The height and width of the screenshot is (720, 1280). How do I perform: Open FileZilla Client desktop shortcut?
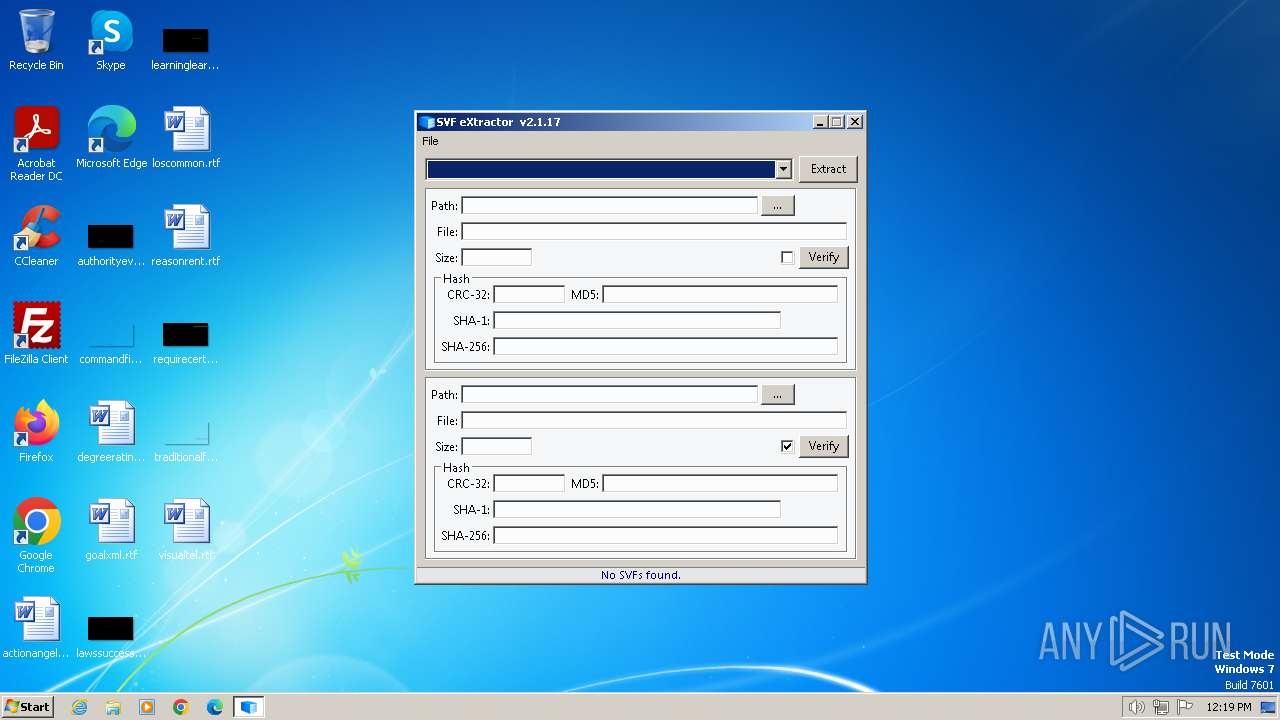tap(36, 333)
